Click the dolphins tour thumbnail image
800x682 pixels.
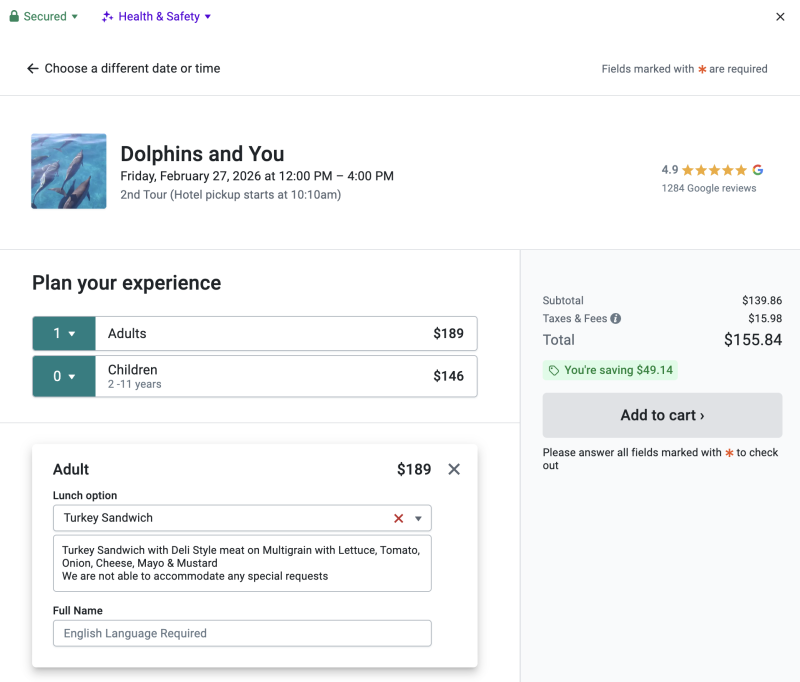pos(68,170)
